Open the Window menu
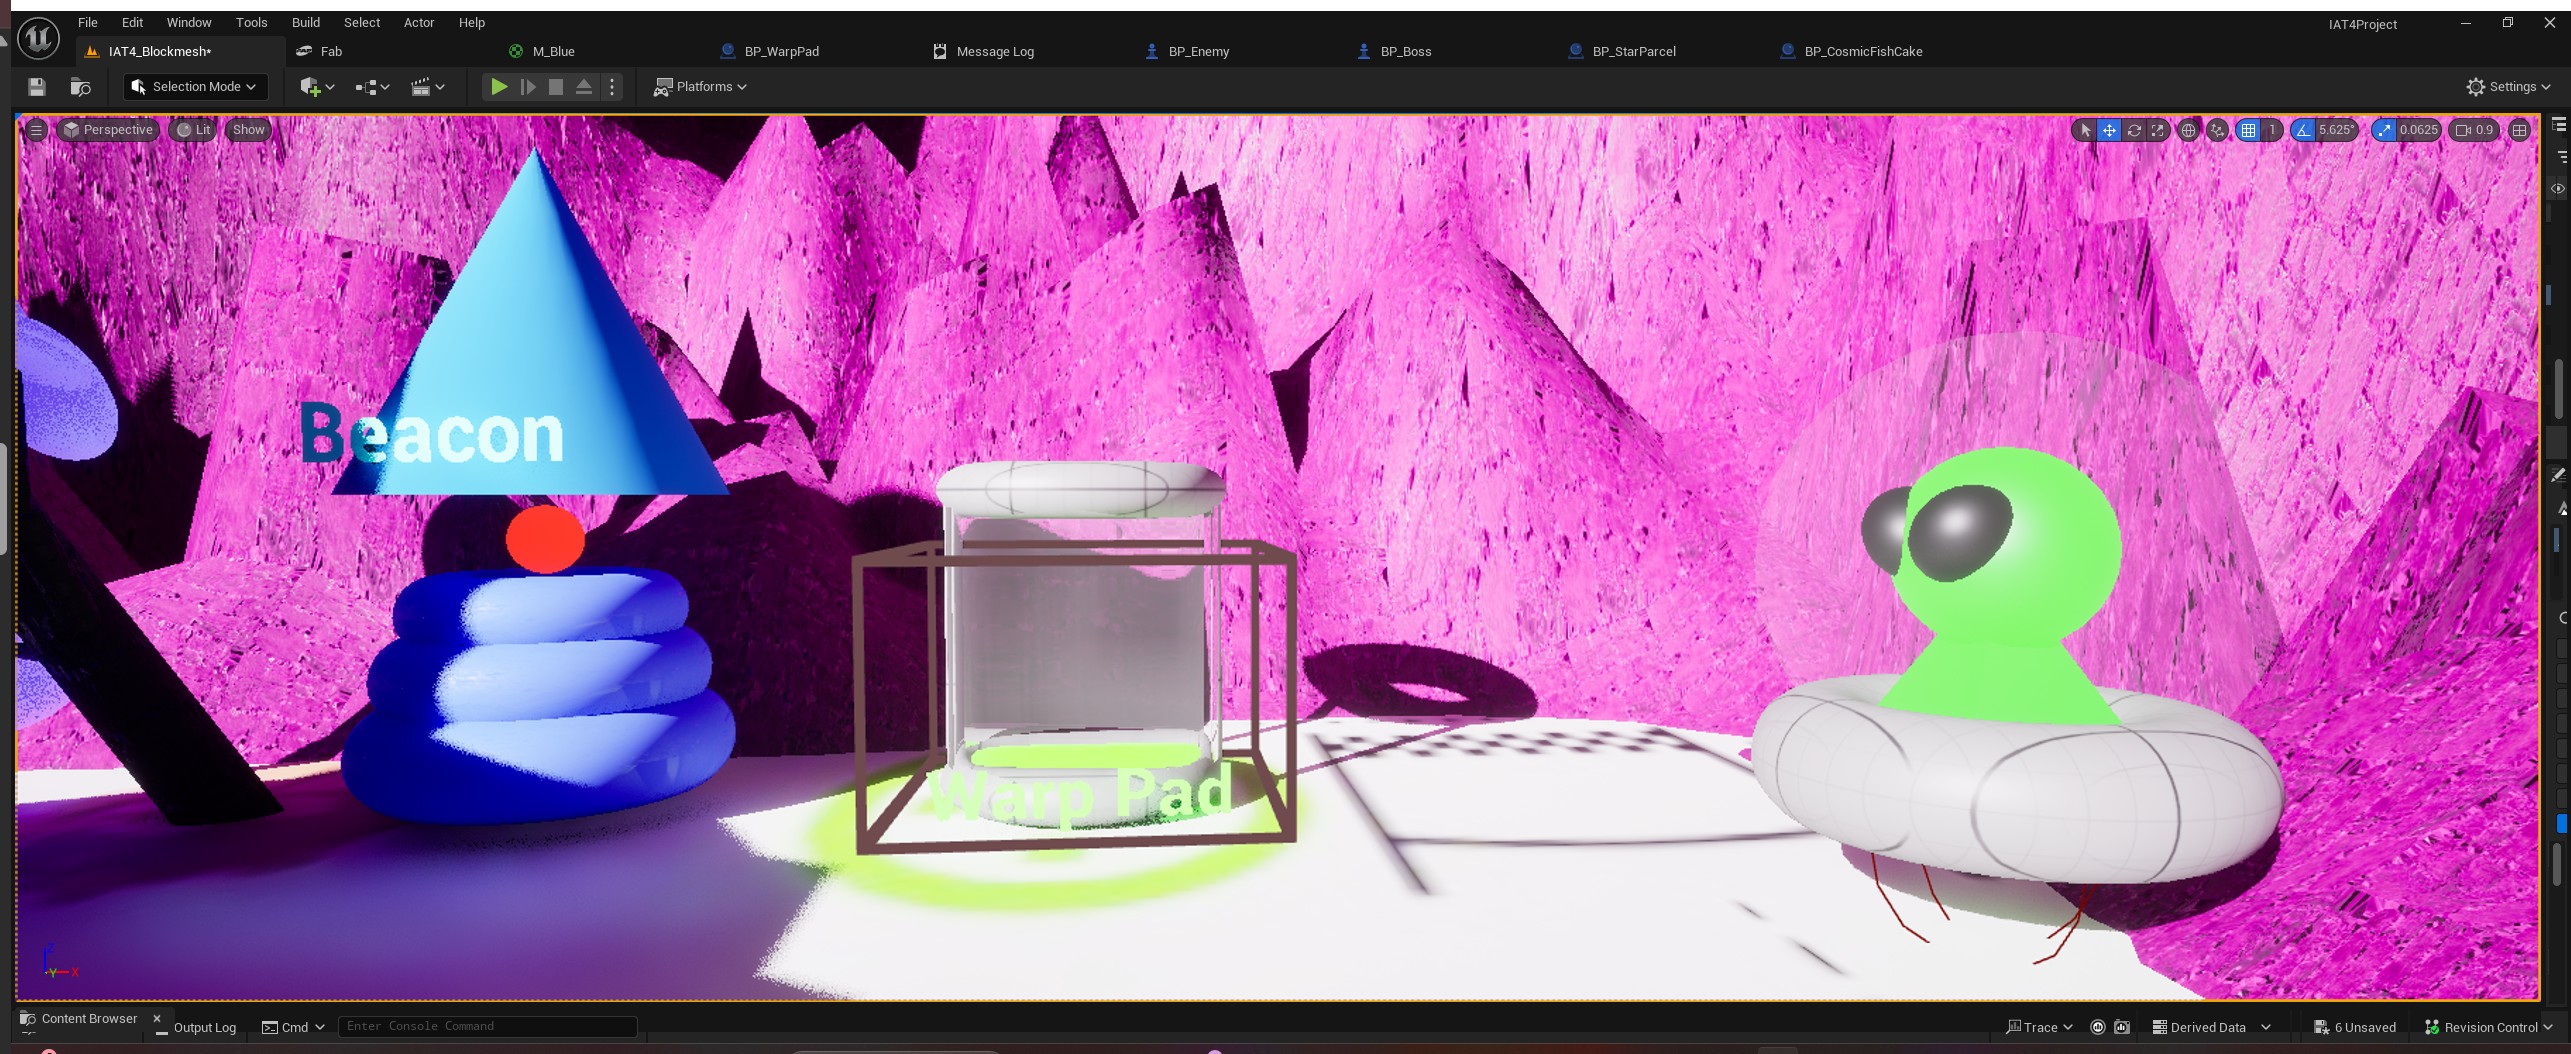 pos(189,22)
